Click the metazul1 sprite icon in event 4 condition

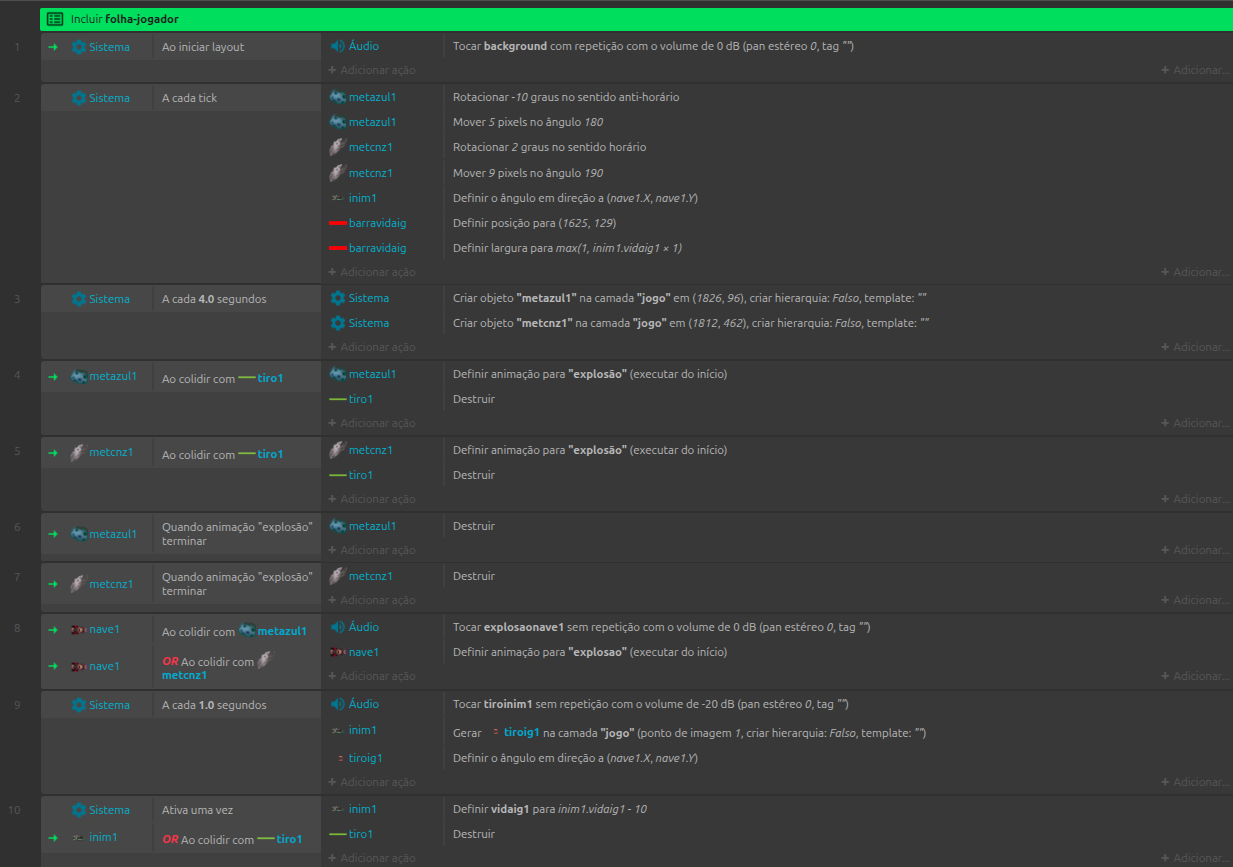(x=78, y=376)
